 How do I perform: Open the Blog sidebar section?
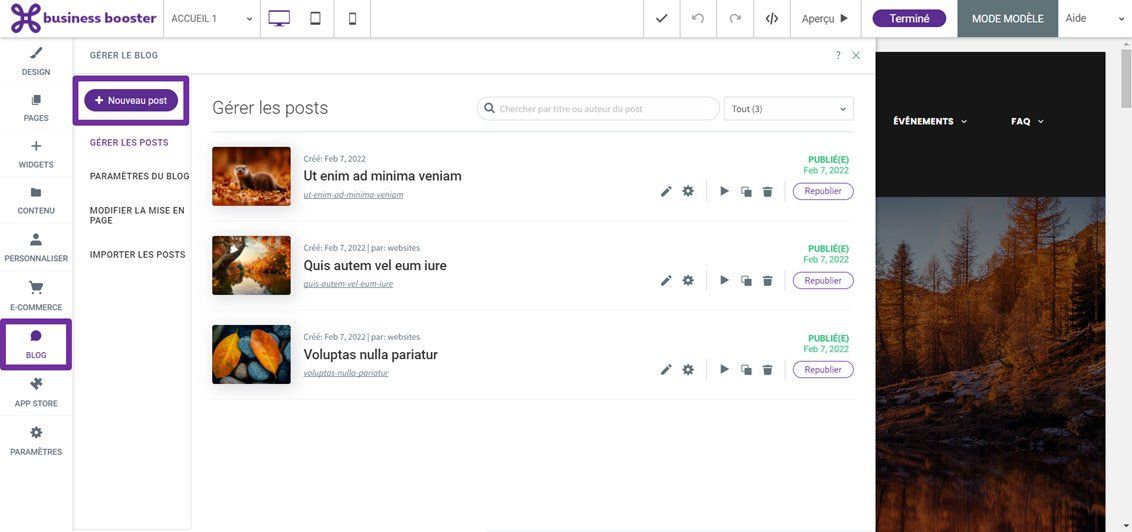coord(36,344)
